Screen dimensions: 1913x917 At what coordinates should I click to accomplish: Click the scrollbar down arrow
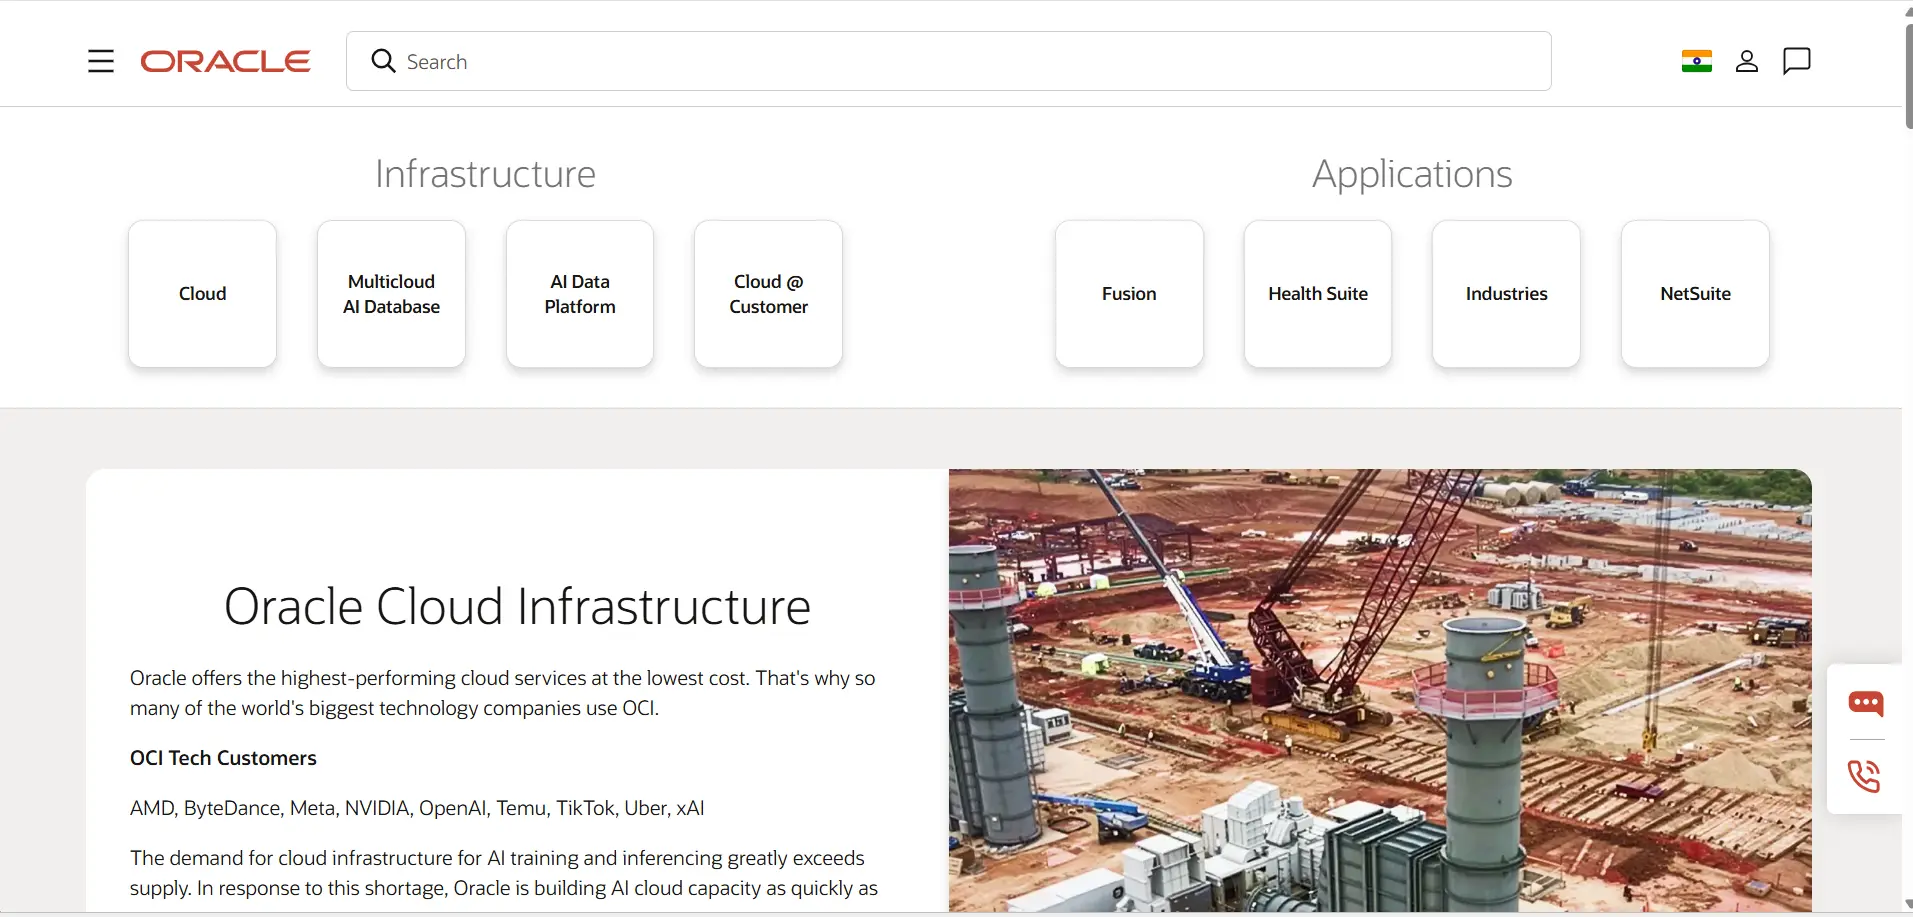pyautogui.click(x=1908, y=904)
